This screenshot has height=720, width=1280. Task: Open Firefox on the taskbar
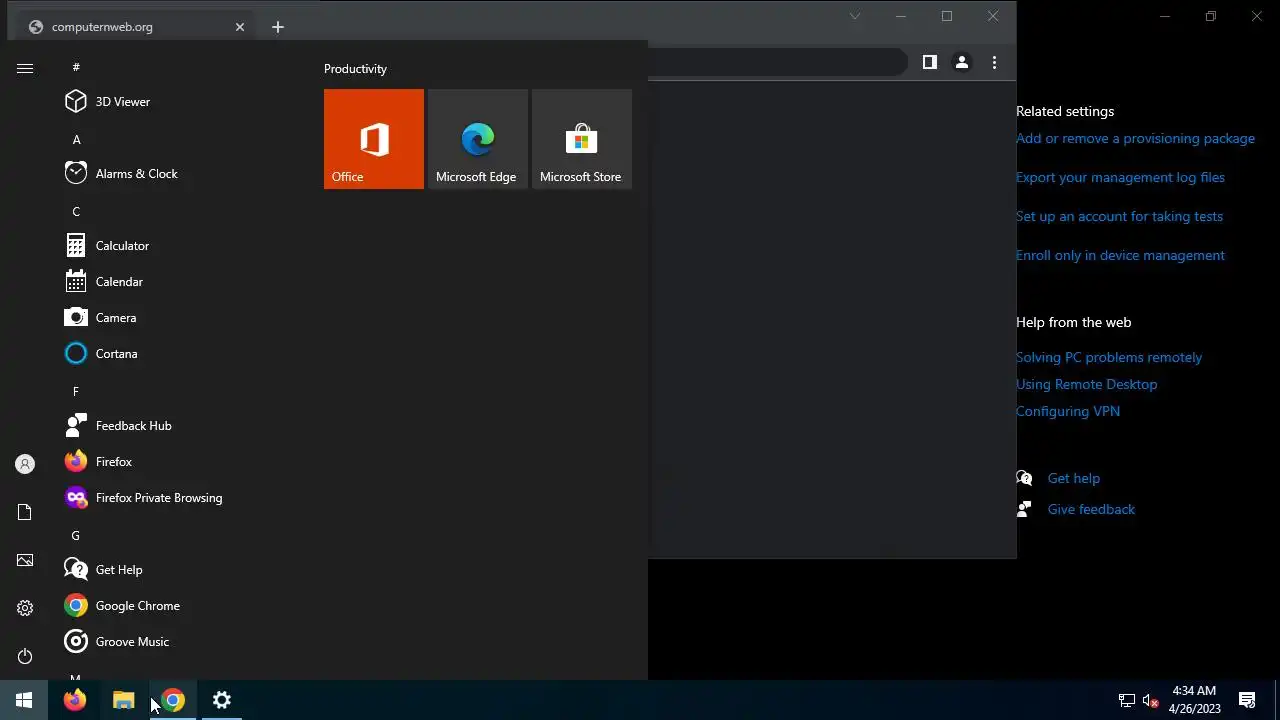(74, 700)
